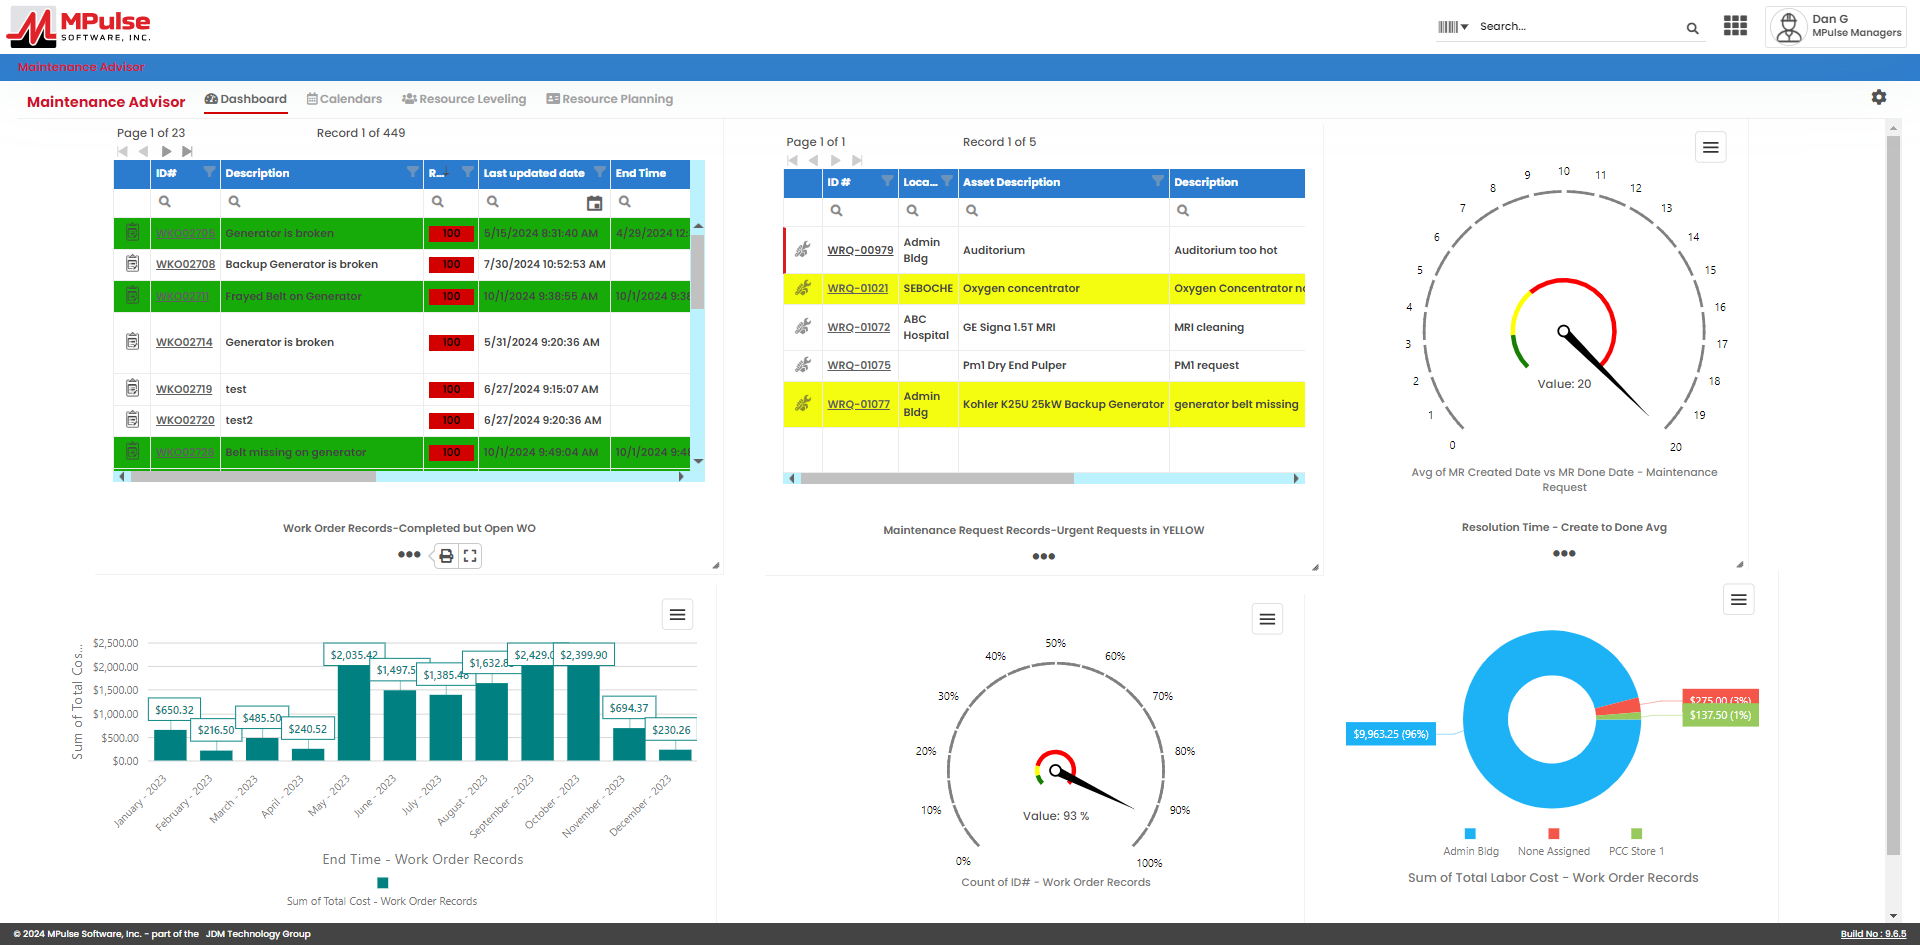Click print icon under Work Order Records
This screenshot has width=1920, height=945.
click(446, 556)
